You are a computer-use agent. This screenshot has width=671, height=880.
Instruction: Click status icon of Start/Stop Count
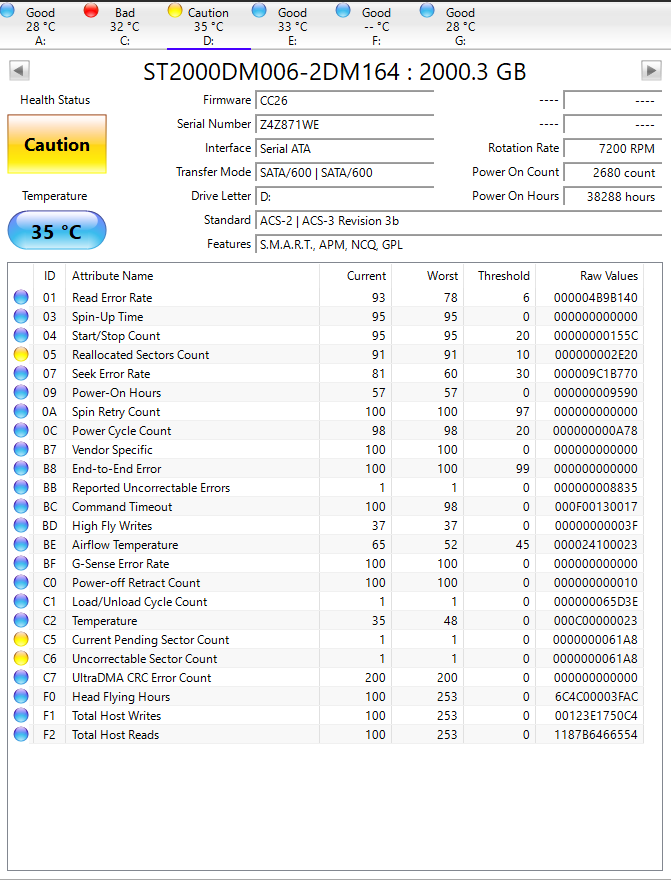tap(21, 336)
